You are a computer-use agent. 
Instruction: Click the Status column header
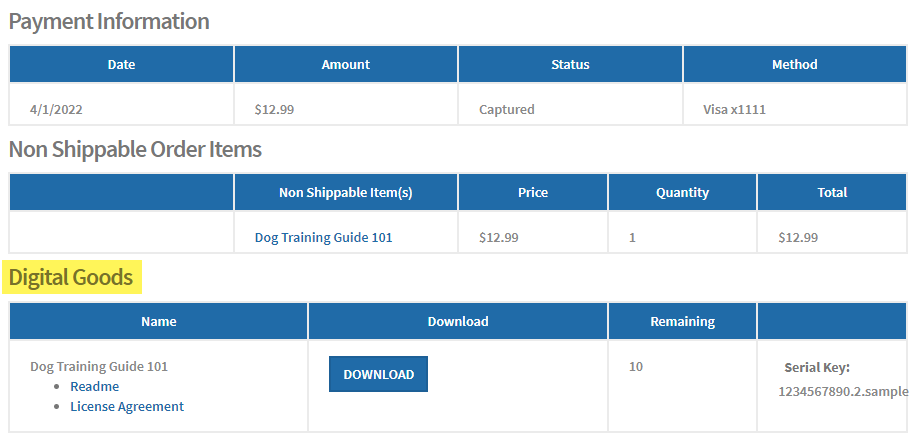(570, 64)
